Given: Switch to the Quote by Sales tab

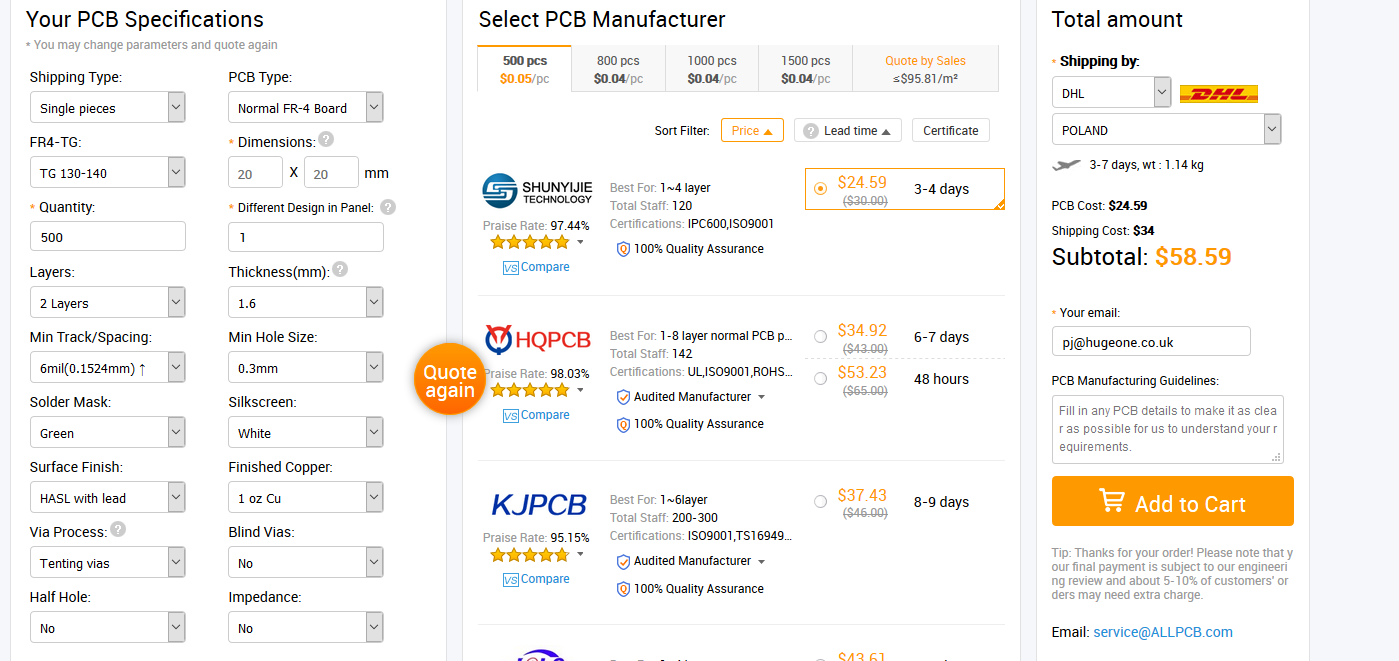Looking at the screenshot, I should (925, 69).
